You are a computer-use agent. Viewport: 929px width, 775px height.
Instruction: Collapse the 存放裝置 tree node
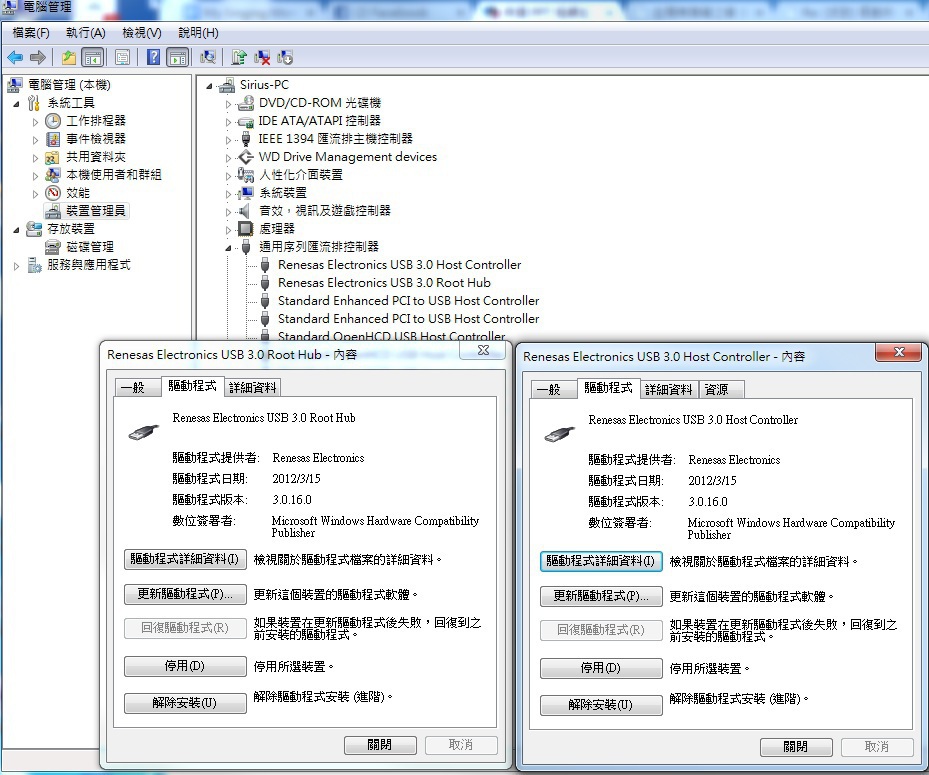click(x=17, y=230)
